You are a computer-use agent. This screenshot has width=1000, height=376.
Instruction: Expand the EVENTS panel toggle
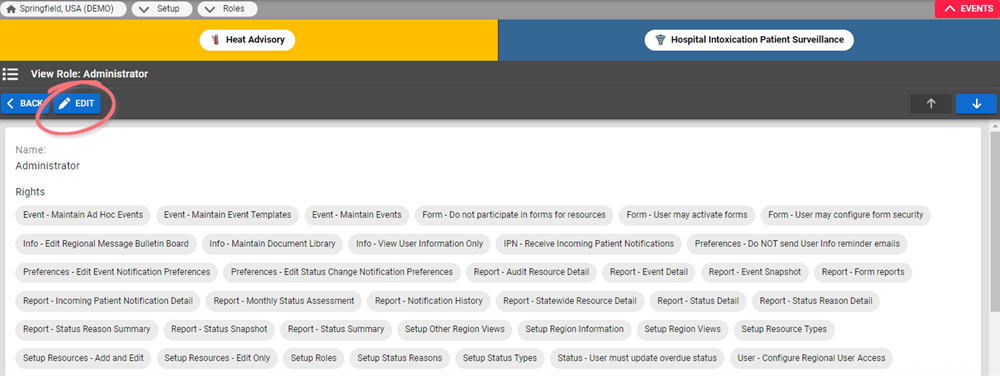pos(967,9)
